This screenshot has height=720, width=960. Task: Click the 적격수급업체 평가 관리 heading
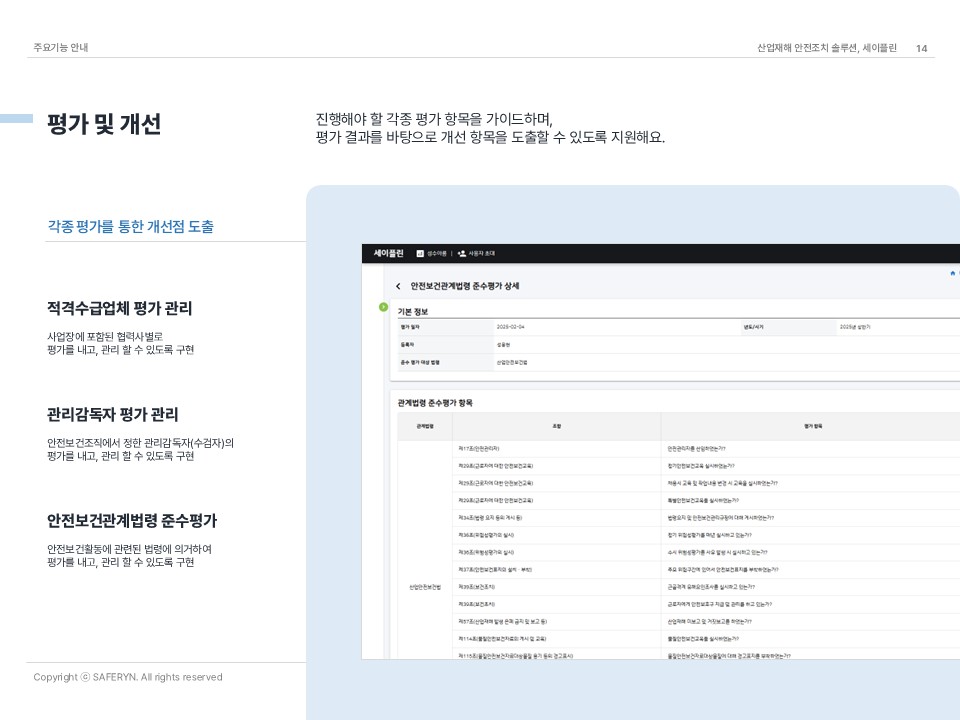coord(119,308)
